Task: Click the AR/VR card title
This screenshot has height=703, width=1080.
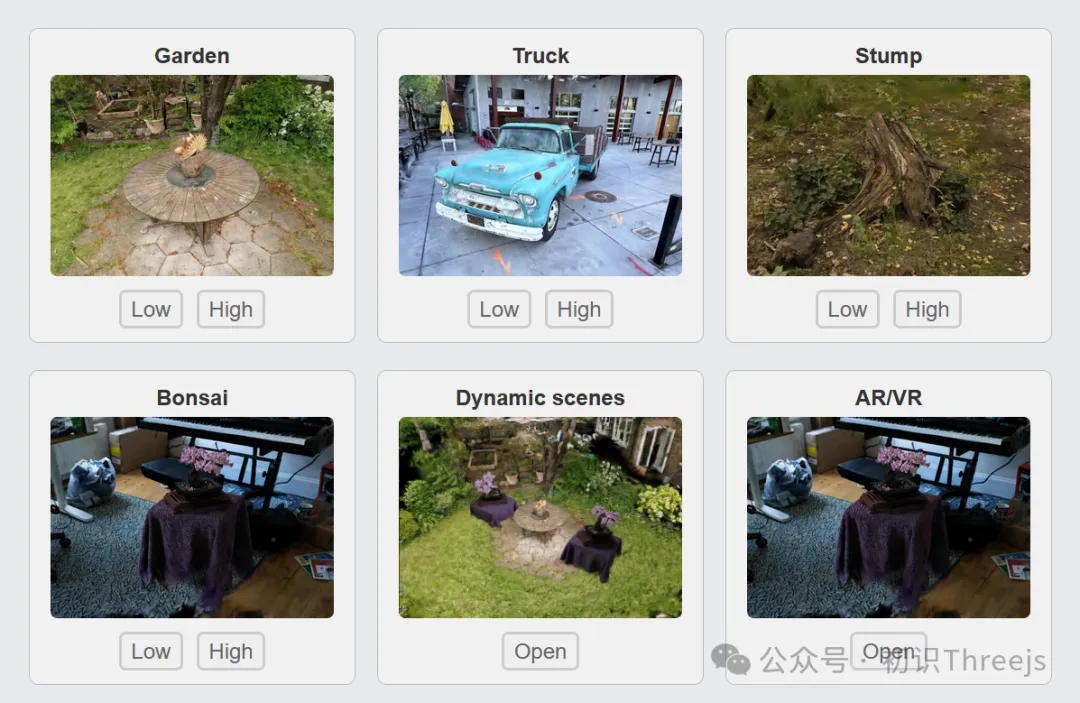Action: [x=889, y=398]
